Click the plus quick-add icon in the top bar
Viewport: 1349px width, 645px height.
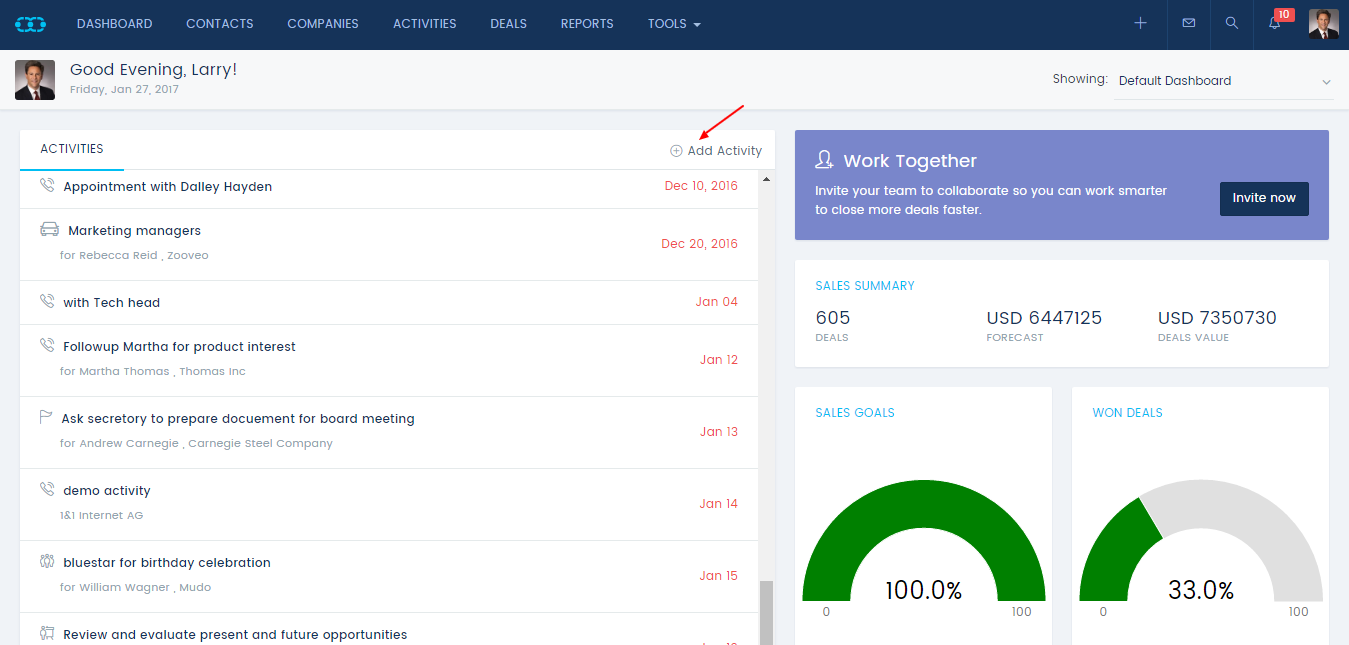pos(1140,23)
